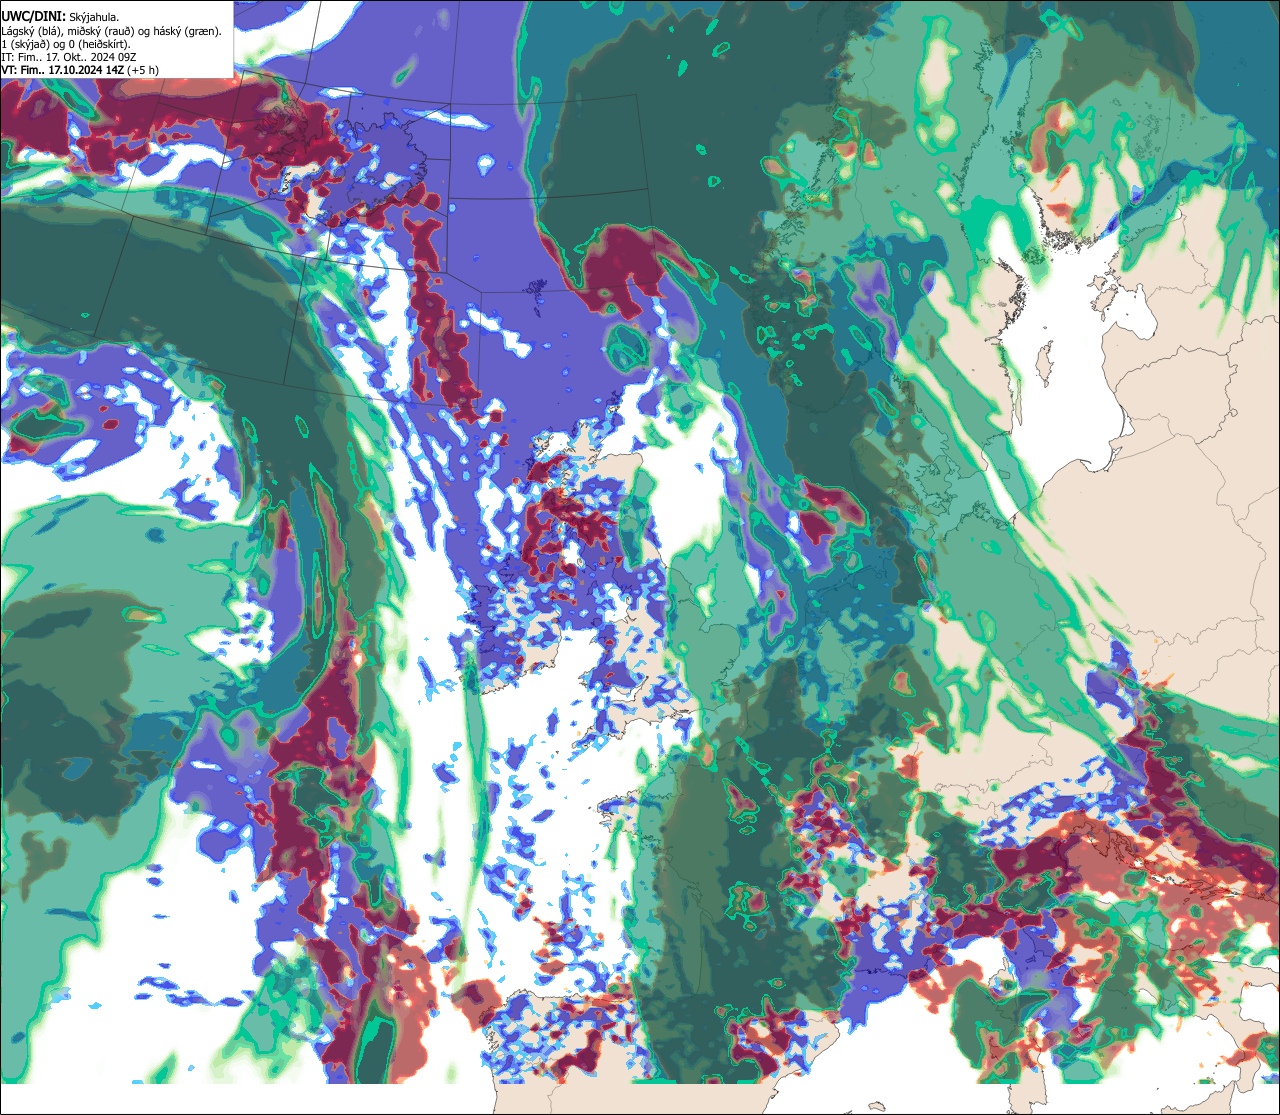The image size is (1280, 1115).
Task: Click the 'UWC/DINI: Skýjahula.' title text
Action: tap(58, 18)
